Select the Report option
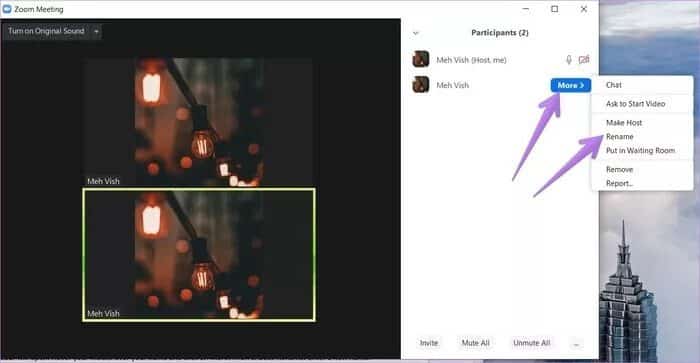This screenshot has width=700, height=363. (619, 184)
